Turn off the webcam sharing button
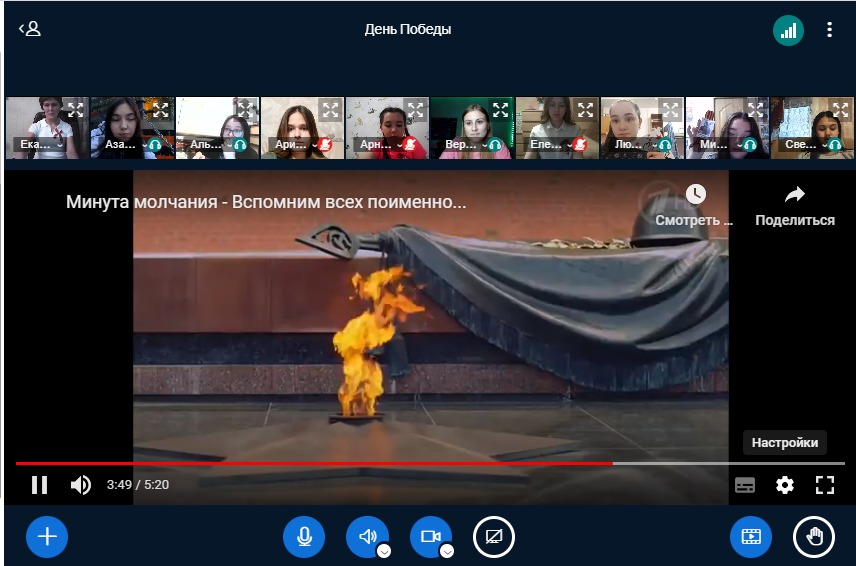This screenshot has height=566, width=856. tap(430, 537)
